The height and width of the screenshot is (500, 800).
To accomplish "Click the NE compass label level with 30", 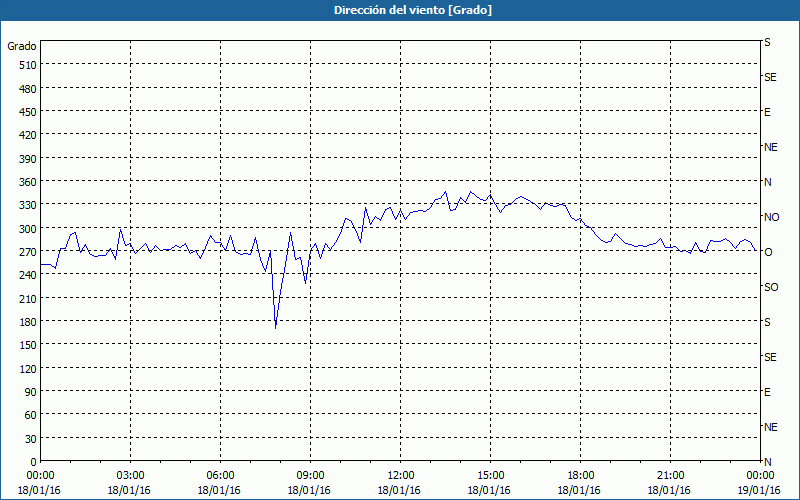I will (x=771, y=427).
